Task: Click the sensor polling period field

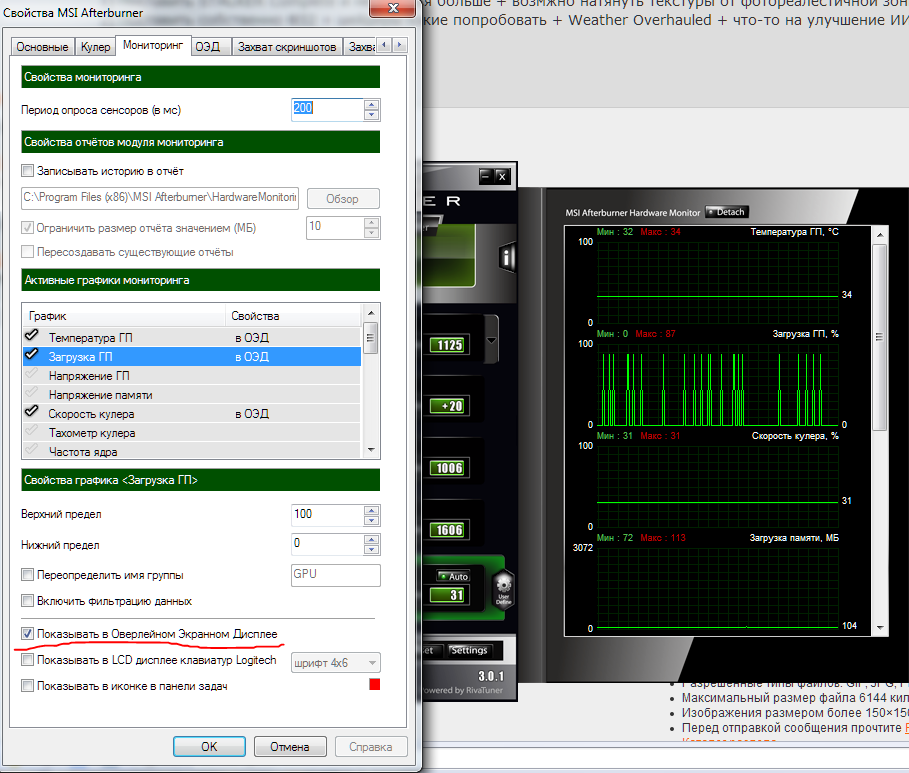Action: [328, 110]
